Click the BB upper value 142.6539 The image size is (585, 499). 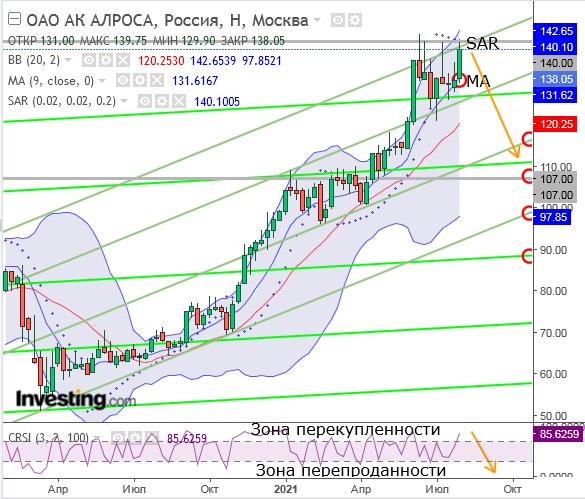(x=213, y=61)
